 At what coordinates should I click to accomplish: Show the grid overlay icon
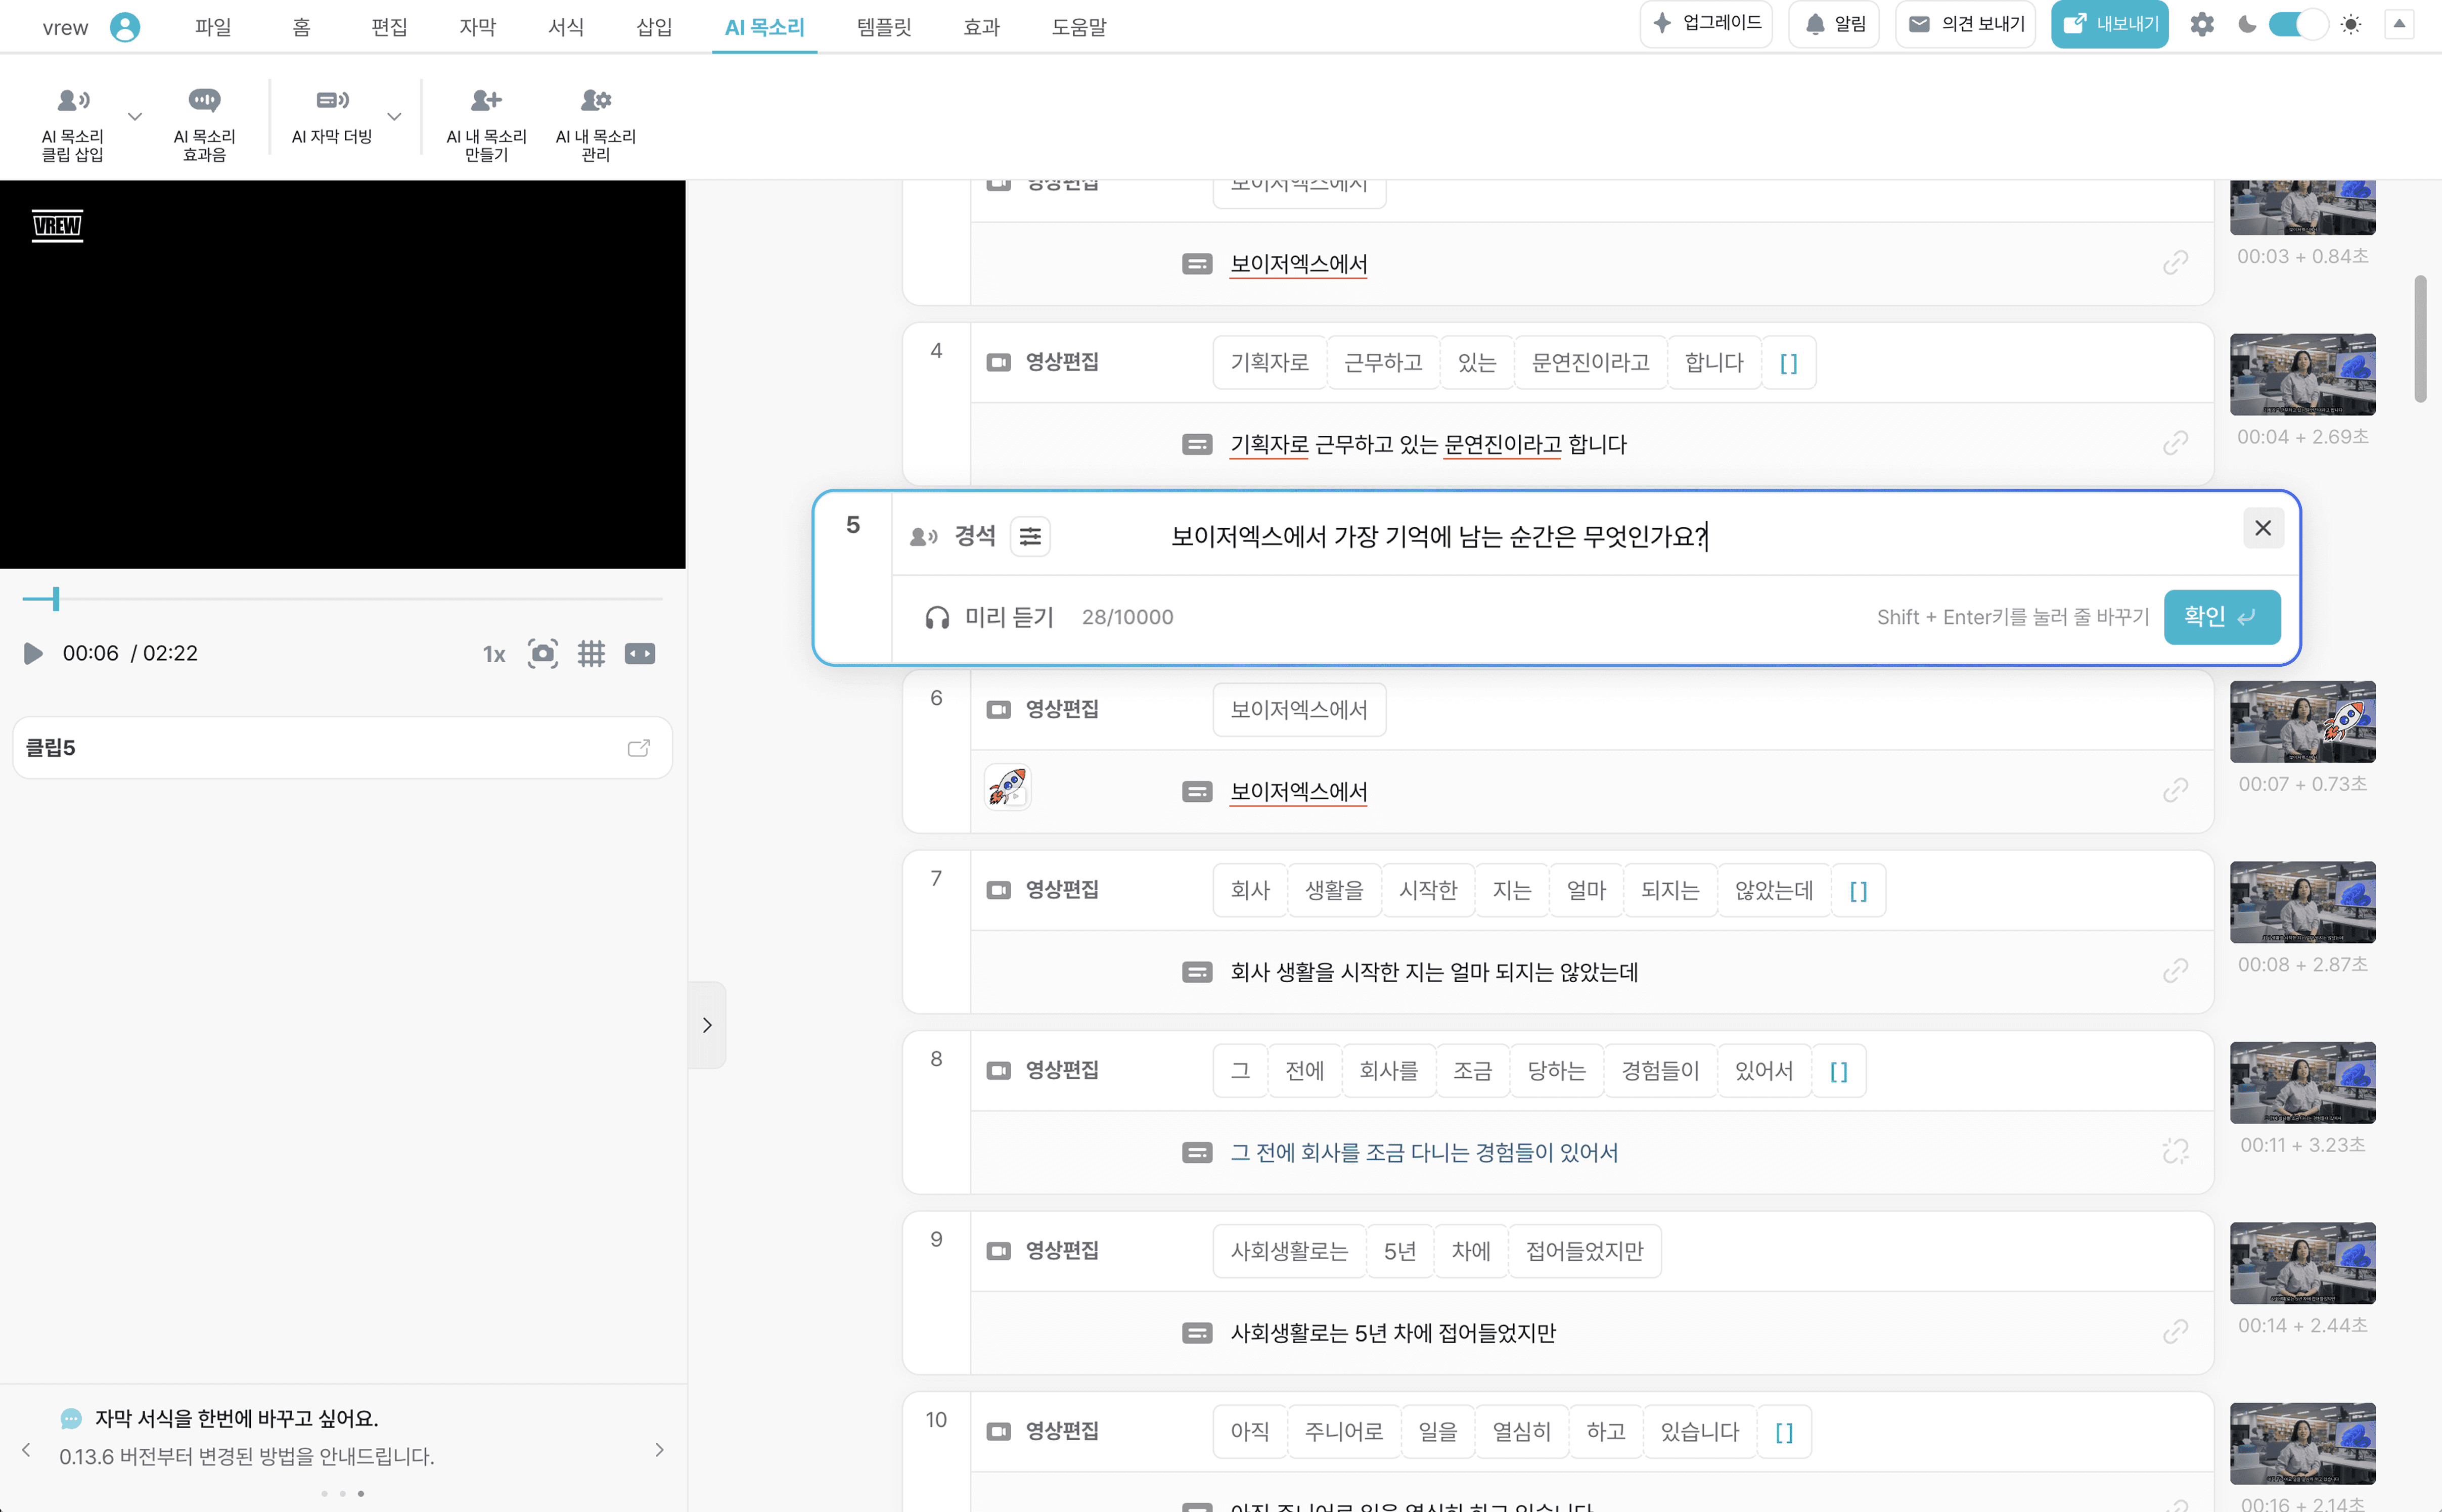(591, 654)
